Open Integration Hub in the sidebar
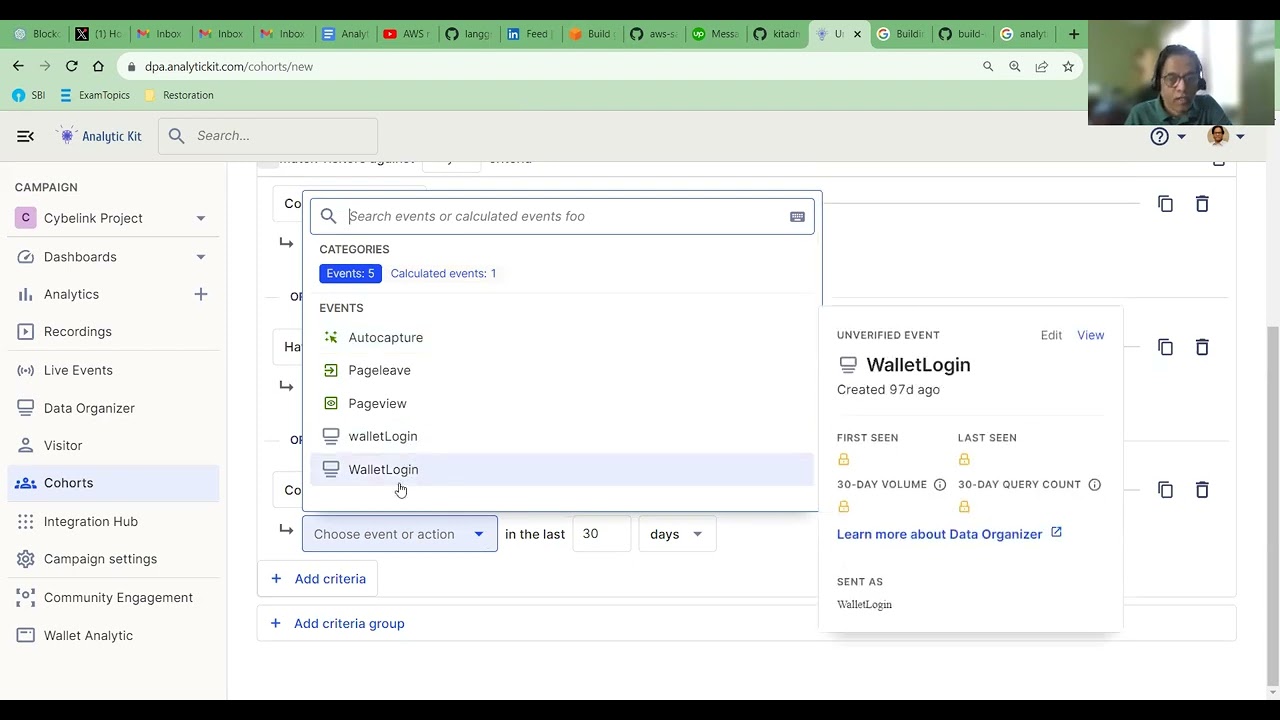This screenshot has height=720, width=1280. click(x=113, y=521)
